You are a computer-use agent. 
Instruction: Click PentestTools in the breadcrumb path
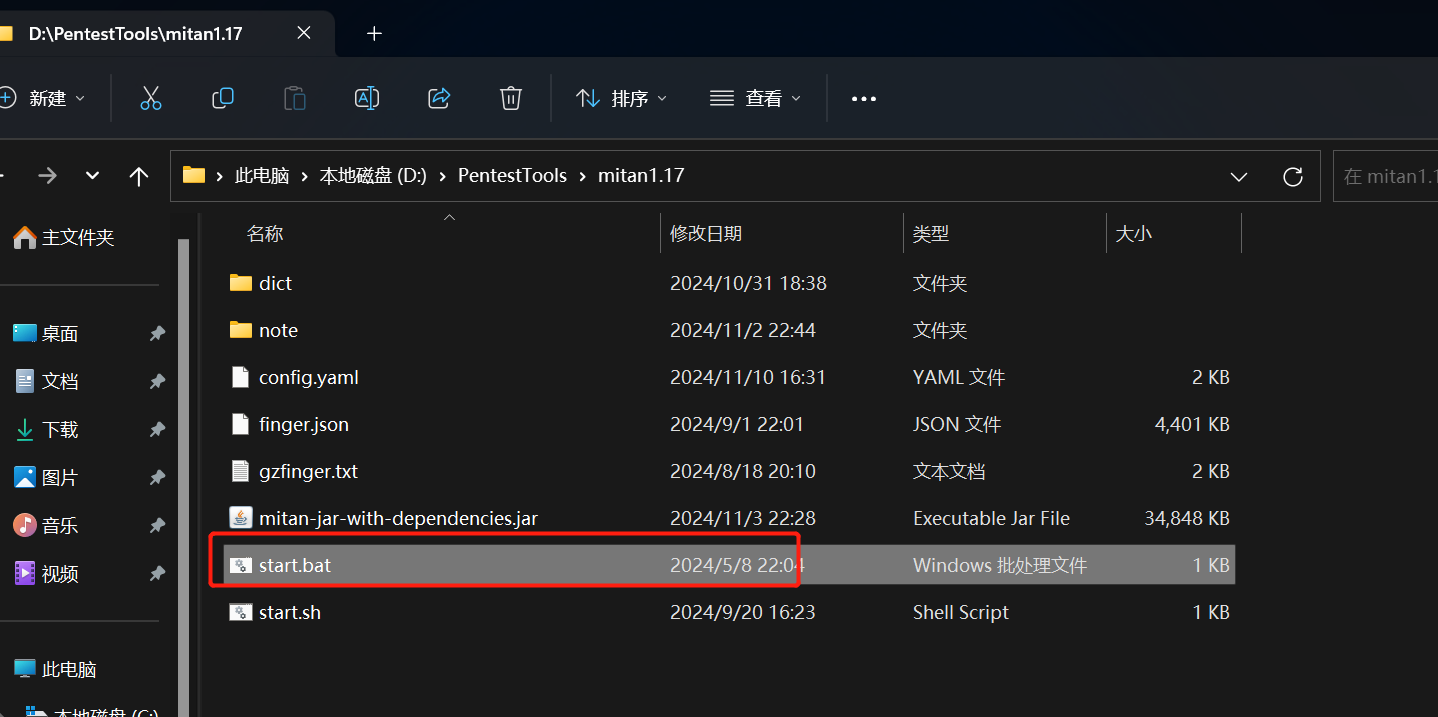pyautogui.click(x=512, y=176)
